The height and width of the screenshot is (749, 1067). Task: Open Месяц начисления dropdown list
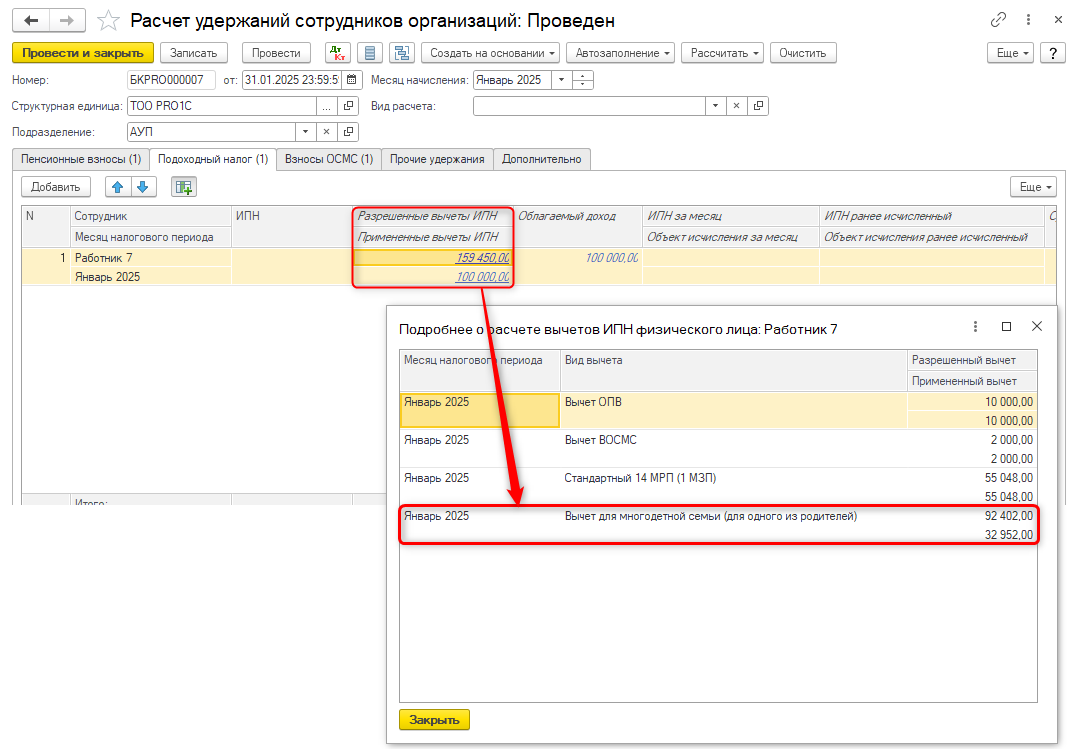560,80
